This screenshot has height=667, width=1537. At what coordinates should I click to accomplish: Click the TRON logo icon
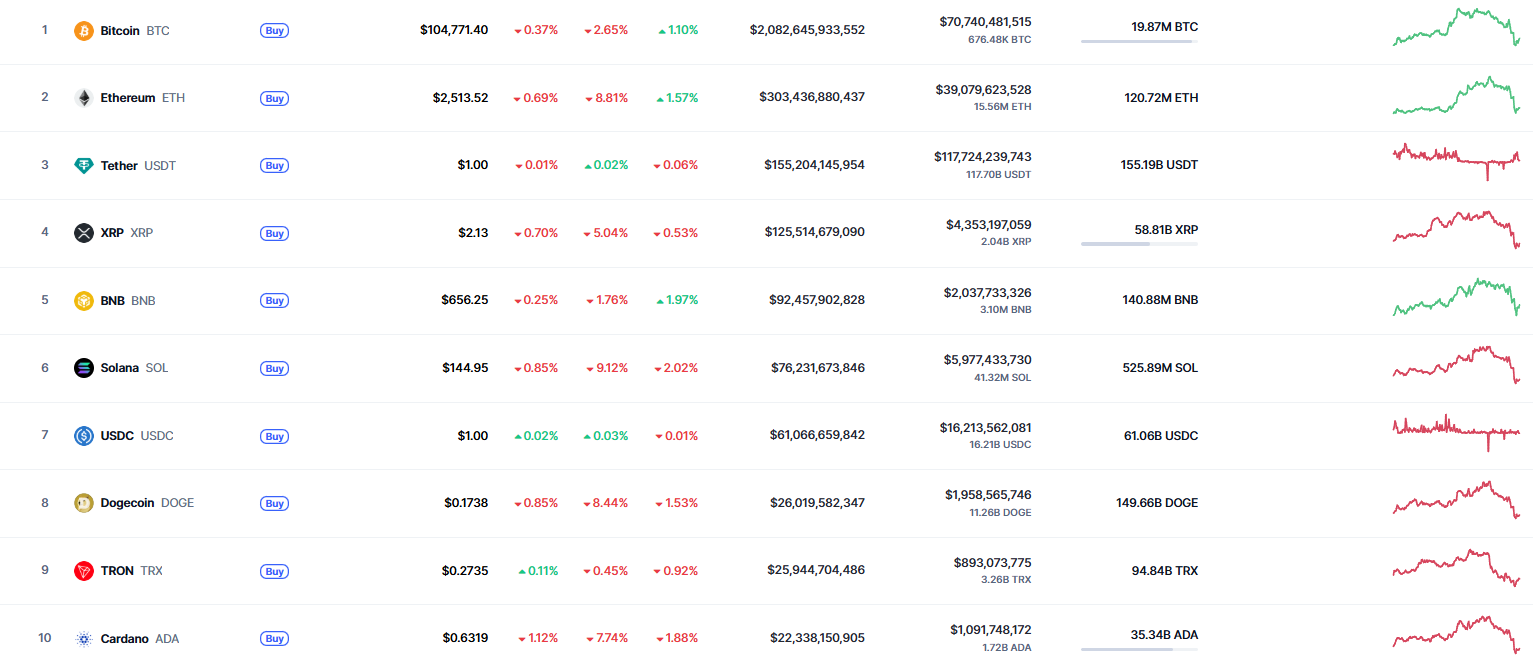click(84, 571)
